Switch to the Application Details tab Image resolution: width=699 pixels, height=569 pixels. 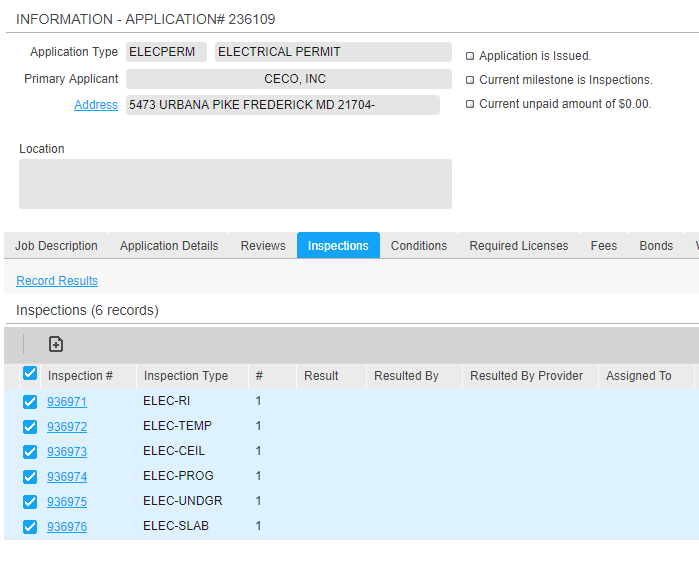[169, 246]
